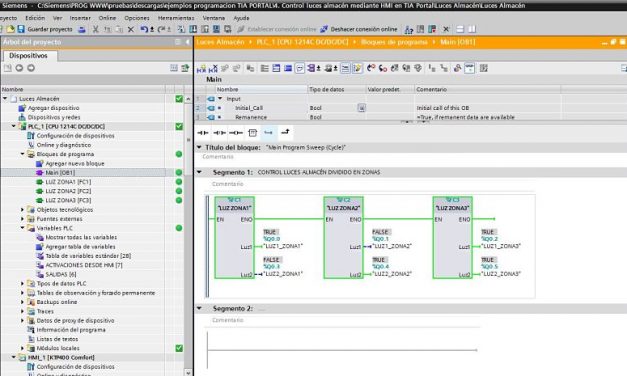Click the print icon in main toolbar

pyautogui.click(x=82, y=29)
